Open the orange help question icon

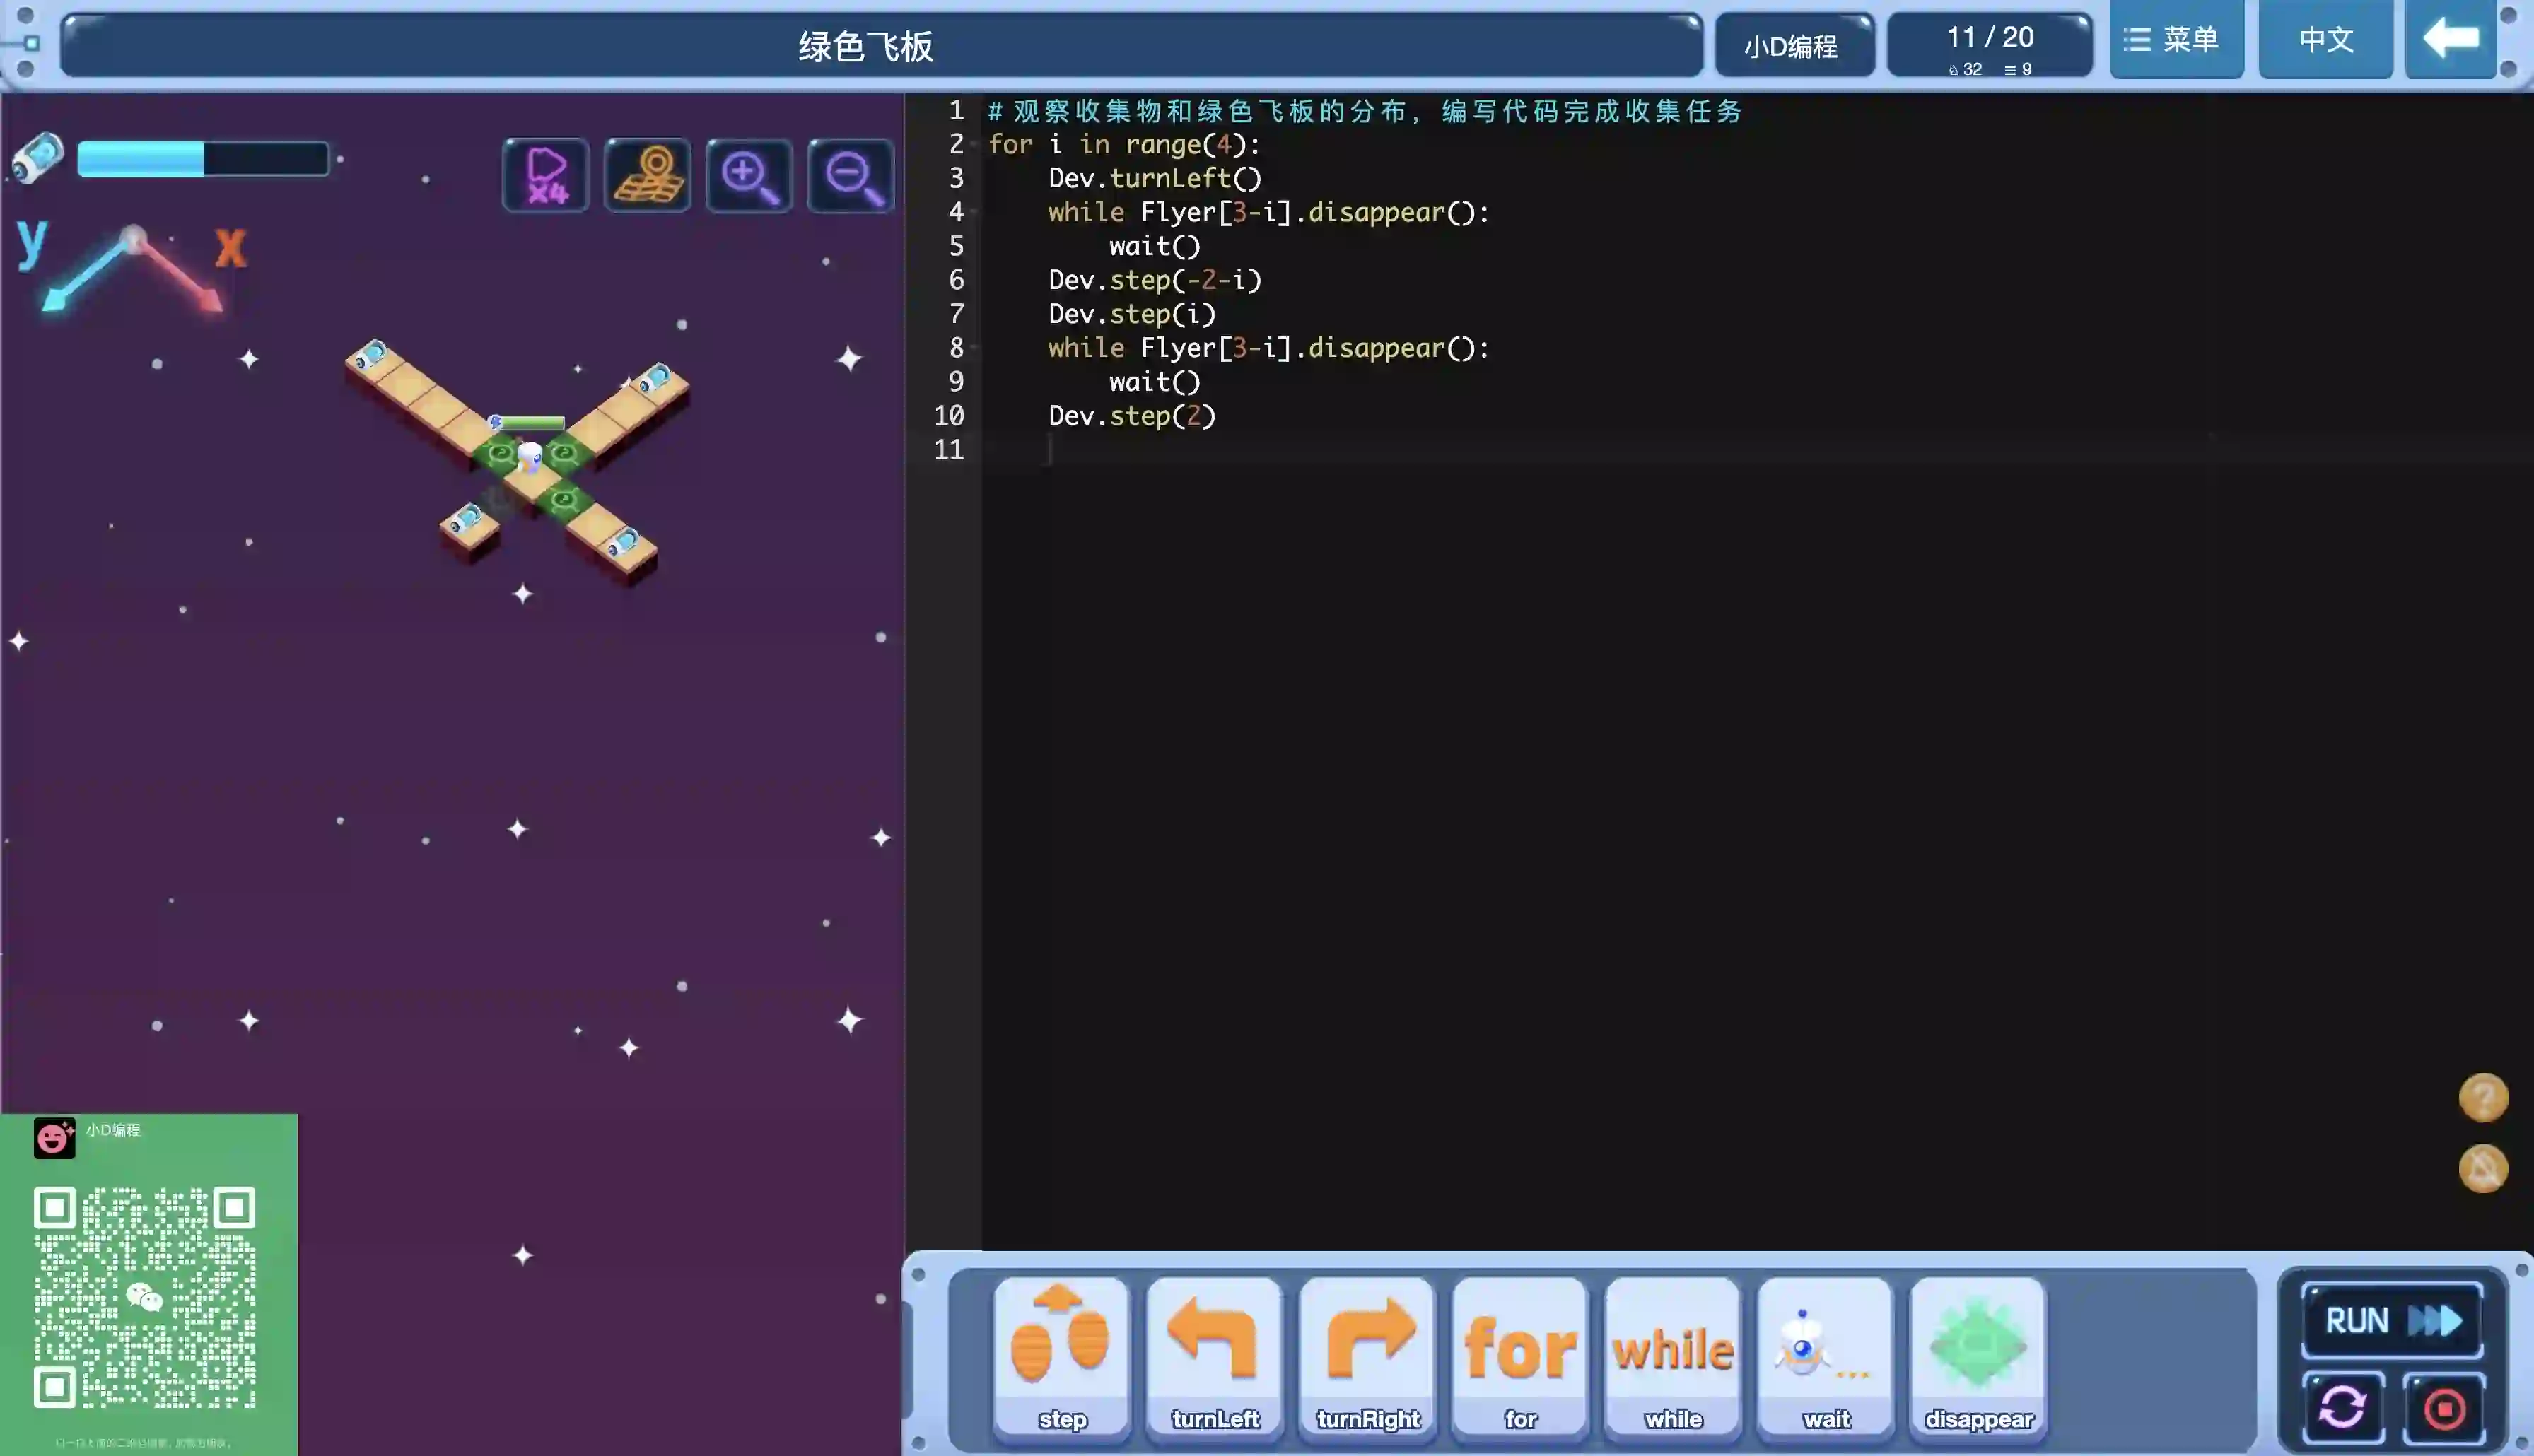click(x=2483, y=1097)
